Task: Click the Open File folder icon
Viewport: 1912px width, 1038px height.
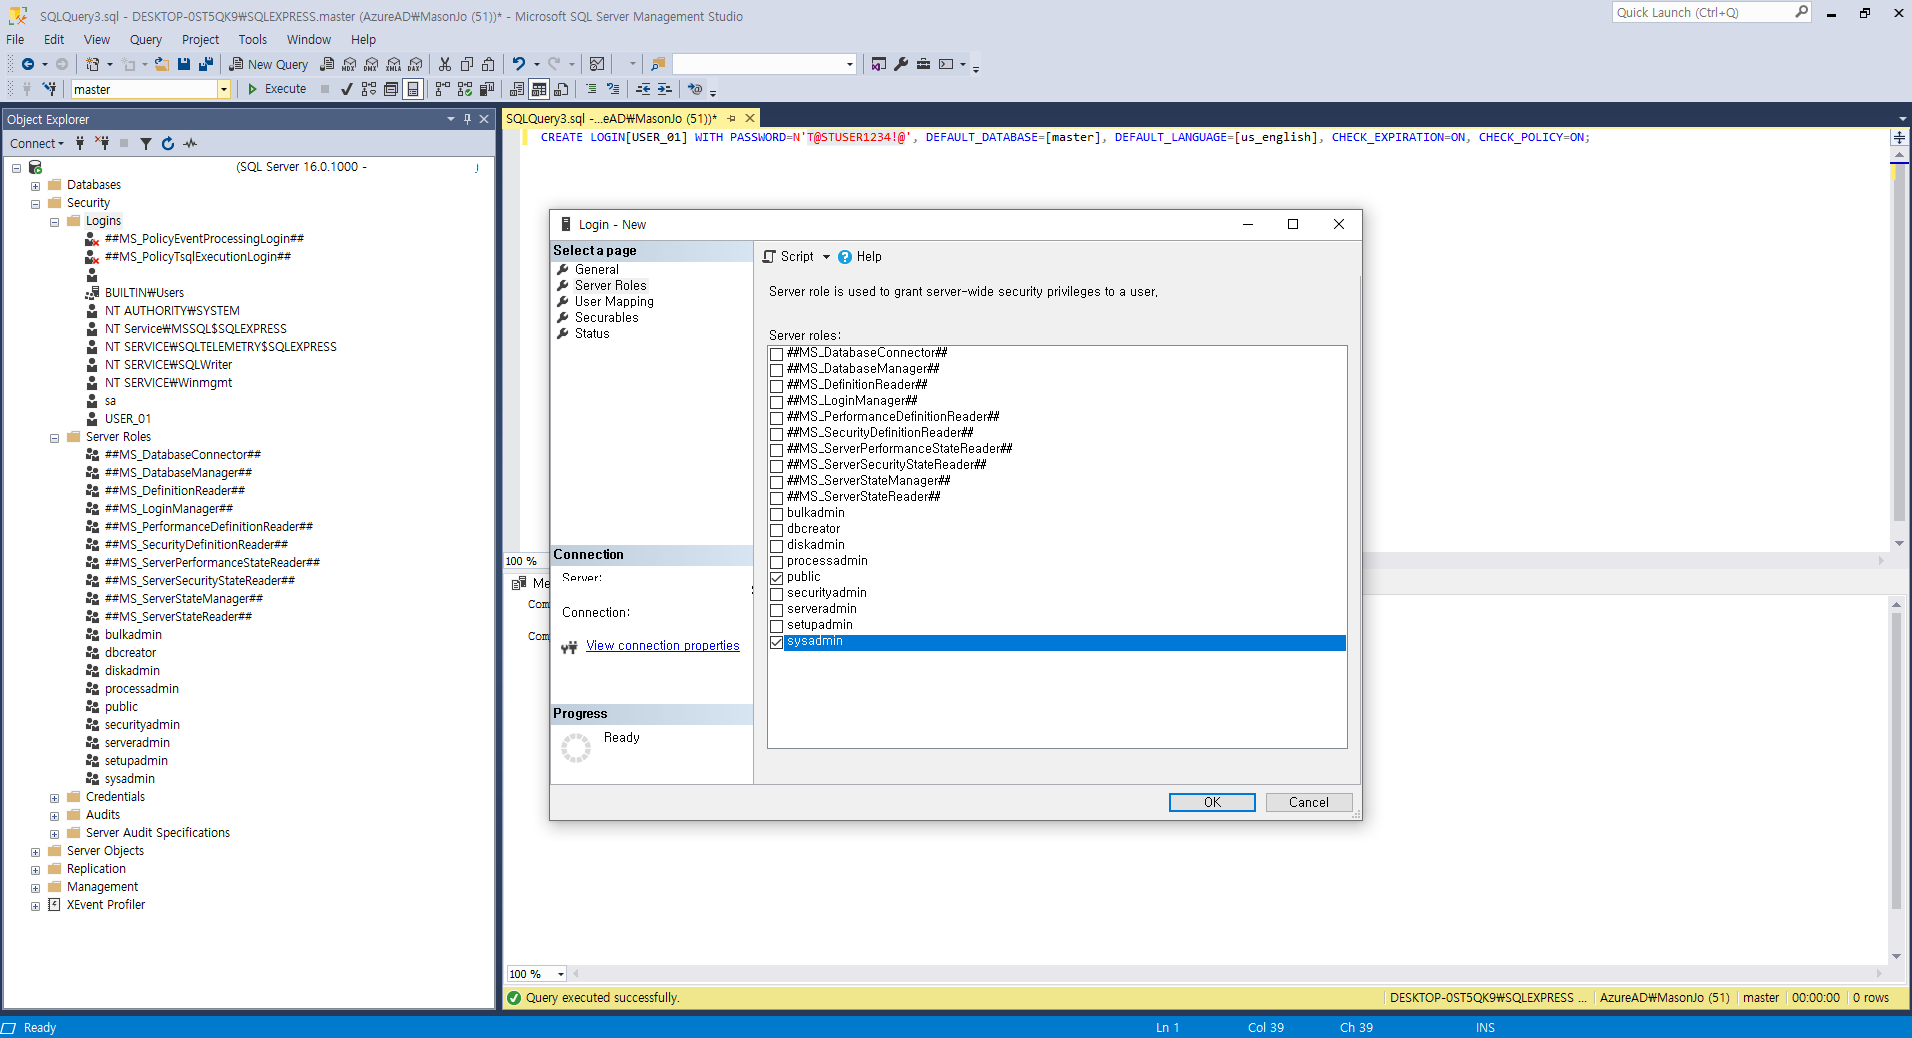Action: pyautogui.click(x=161, y=64)
